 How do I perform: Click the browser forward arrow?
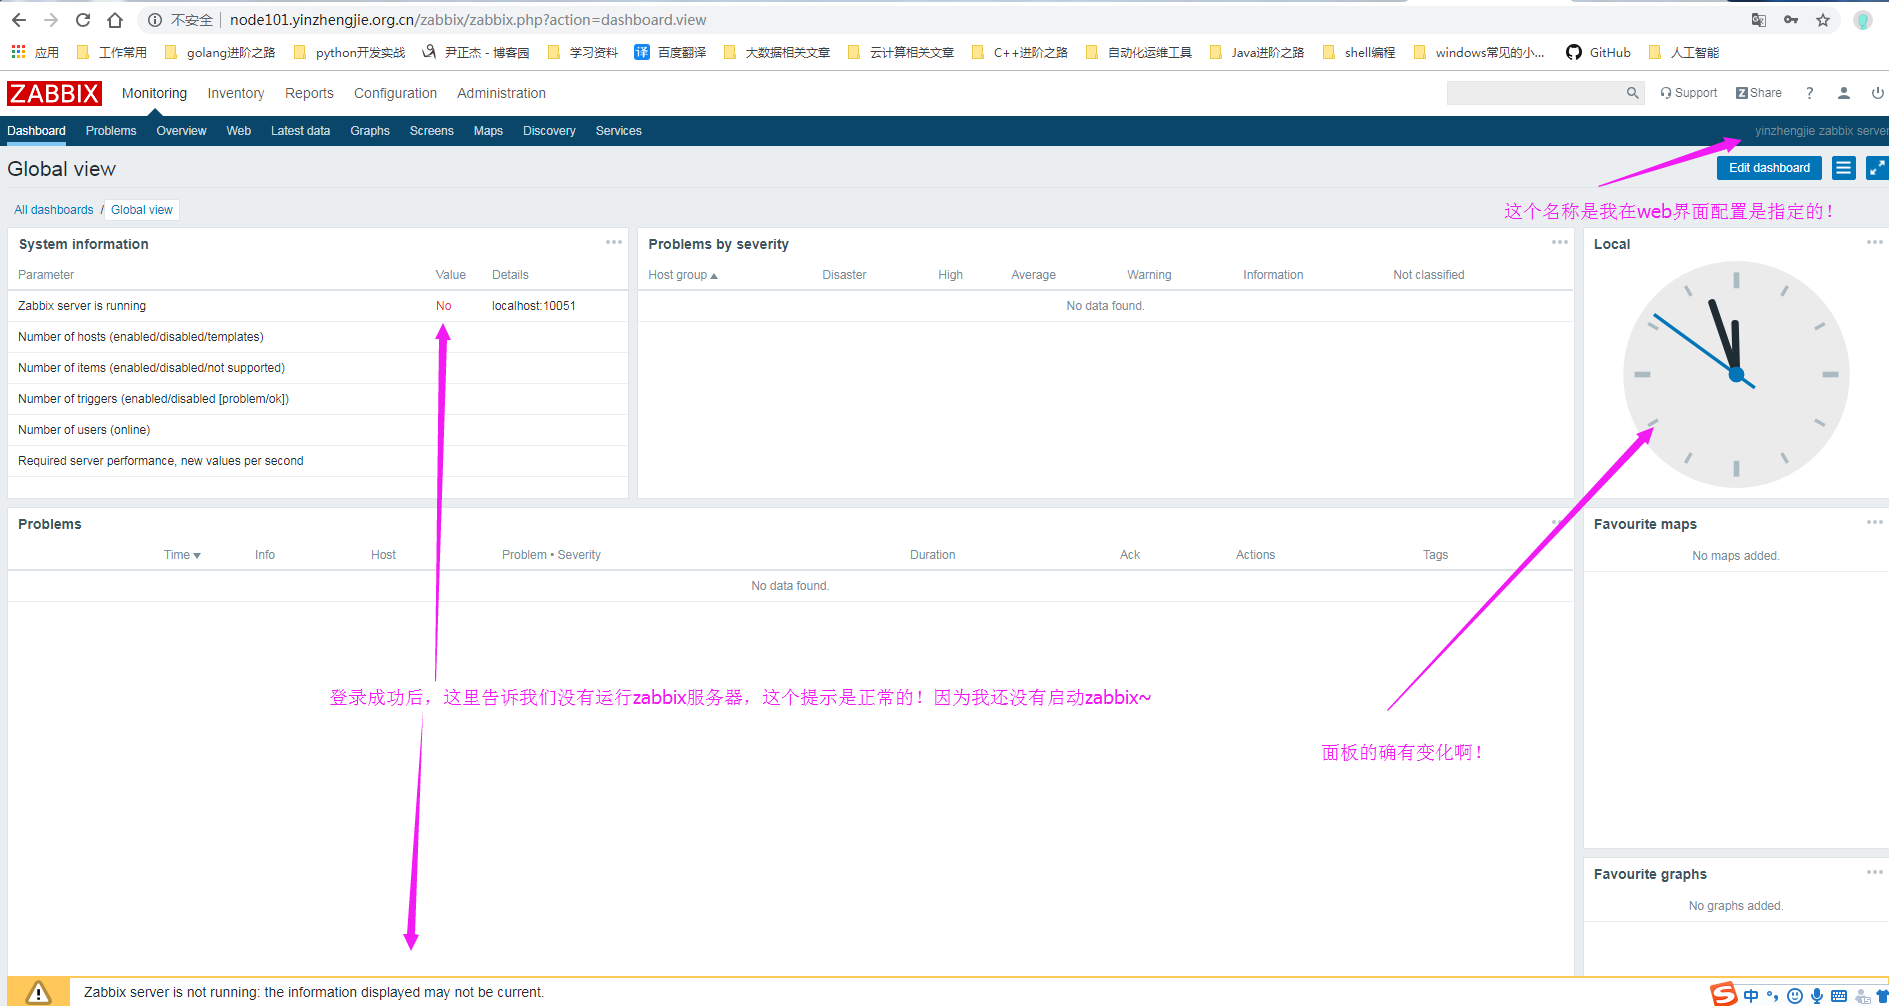51,20
